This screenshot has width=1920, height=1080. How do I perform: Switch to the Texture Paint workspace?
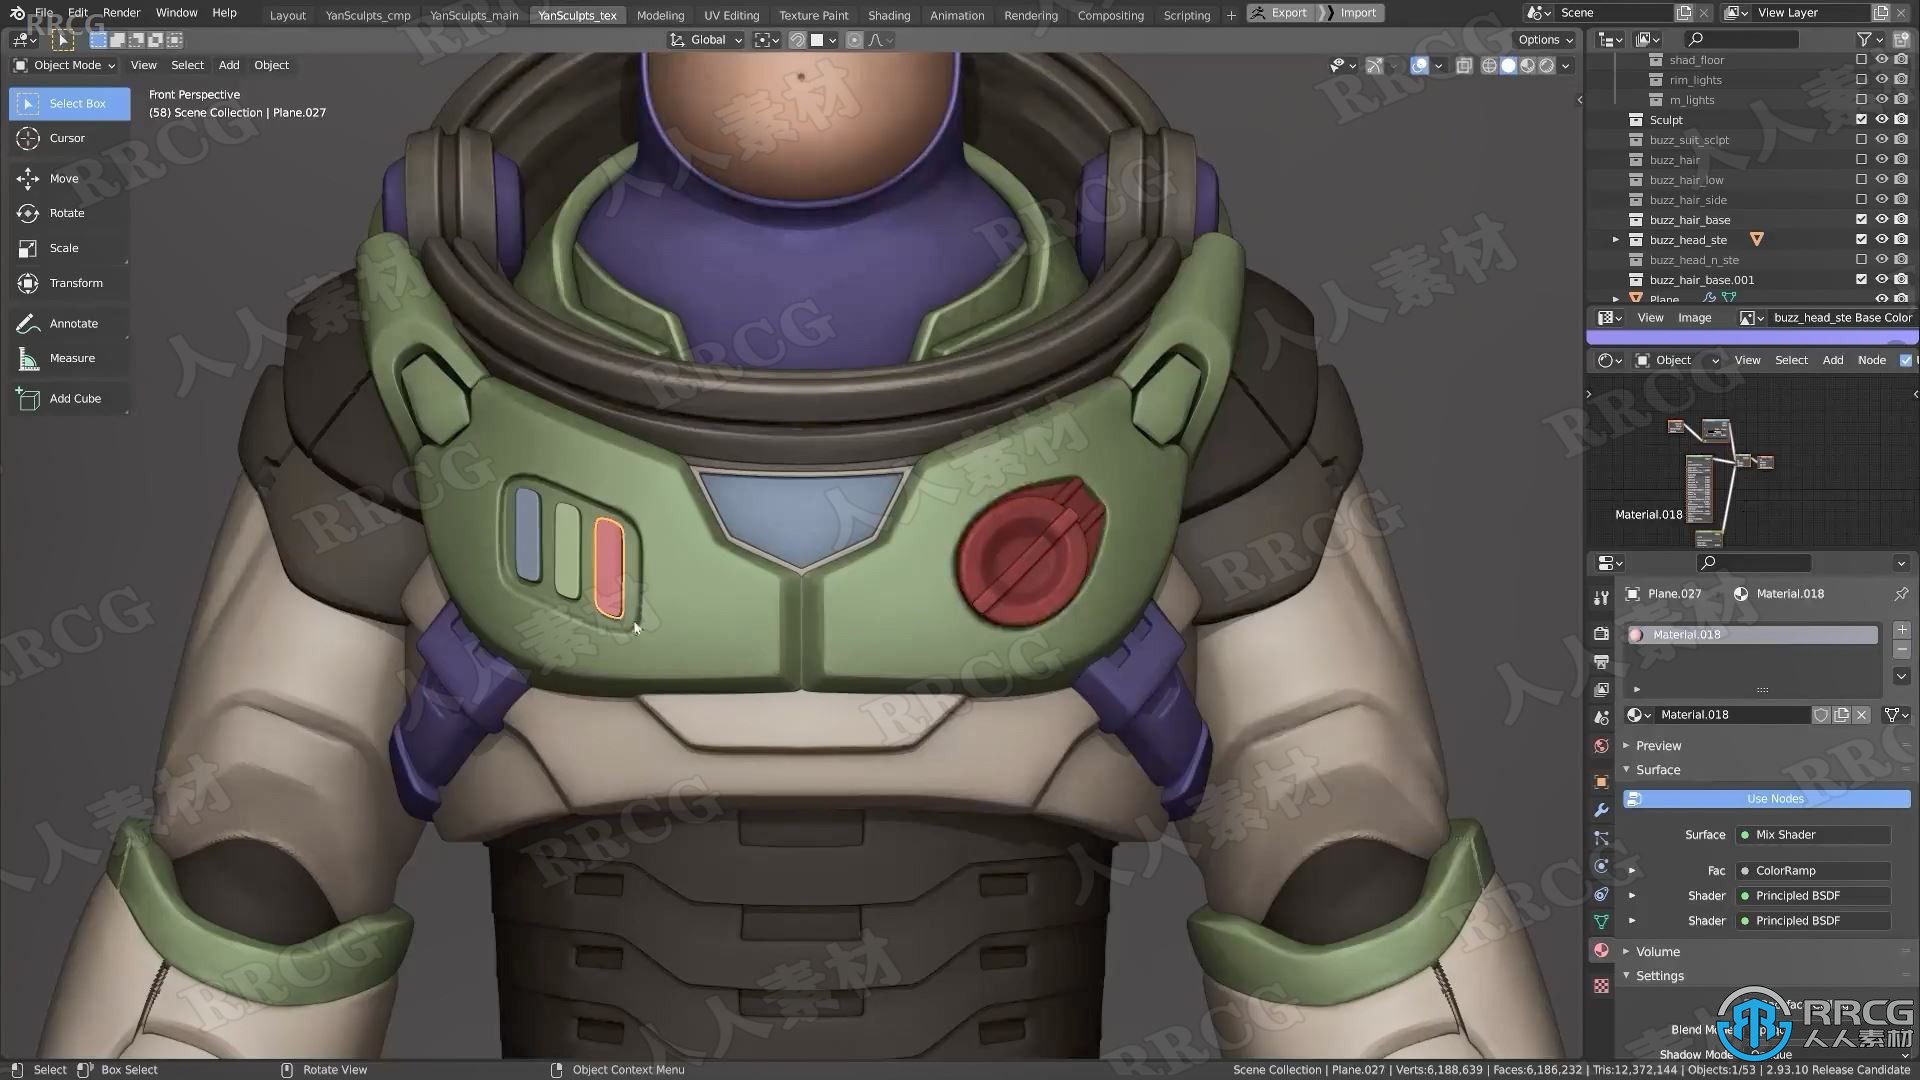click(813, 15)
